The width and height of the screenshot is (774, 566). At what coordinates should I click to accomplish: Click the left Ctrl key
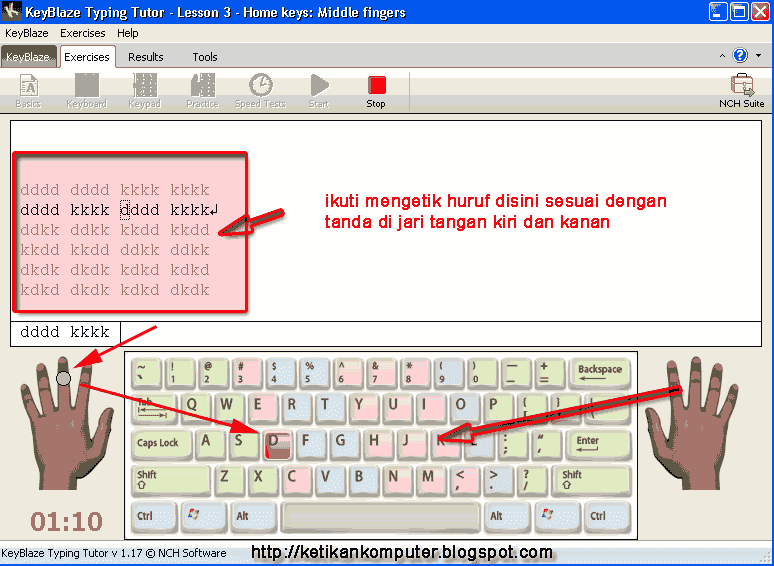tap(154, 517)
